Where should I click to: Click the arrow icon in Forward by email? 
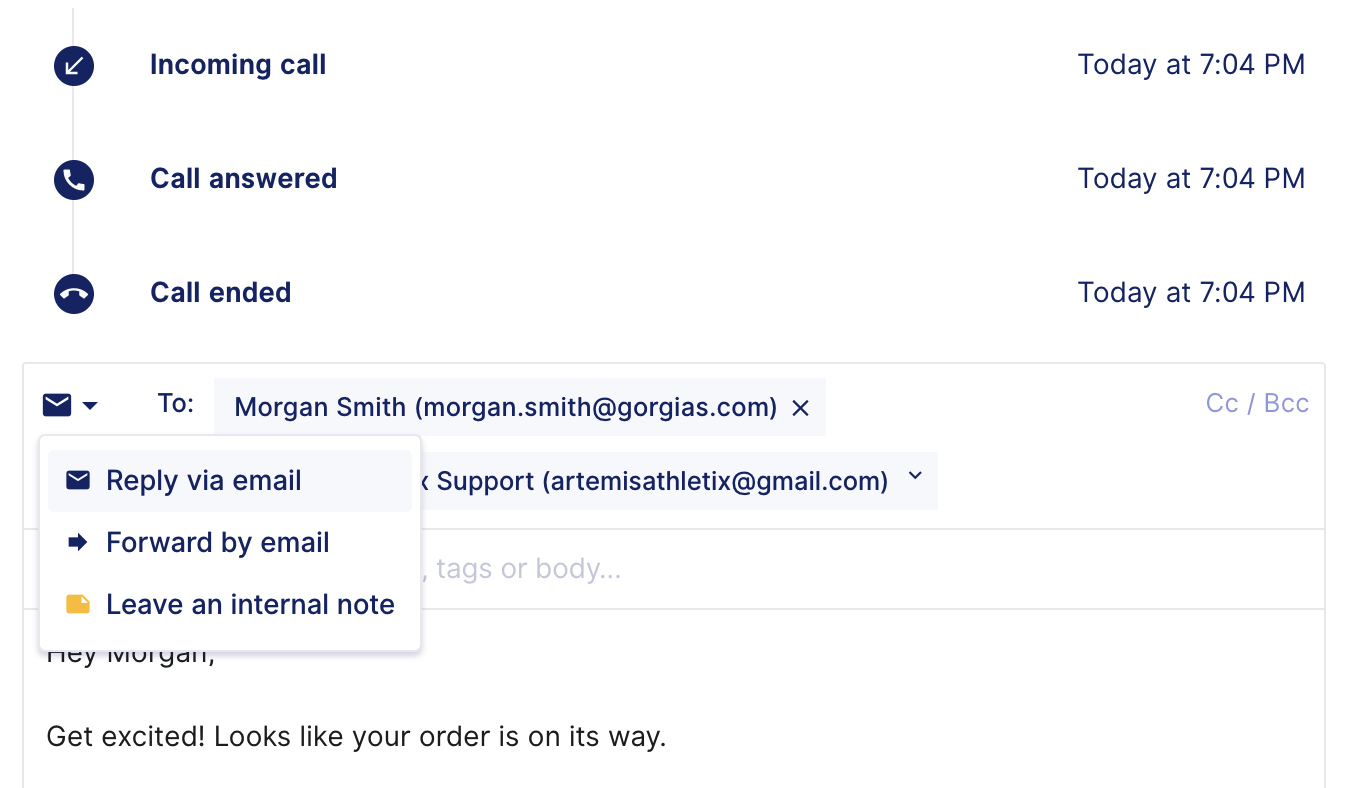coord(78,543)
